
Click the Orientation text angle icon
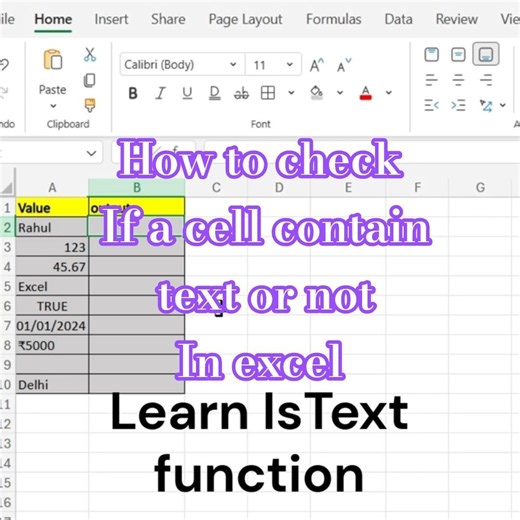coord(486,106)
